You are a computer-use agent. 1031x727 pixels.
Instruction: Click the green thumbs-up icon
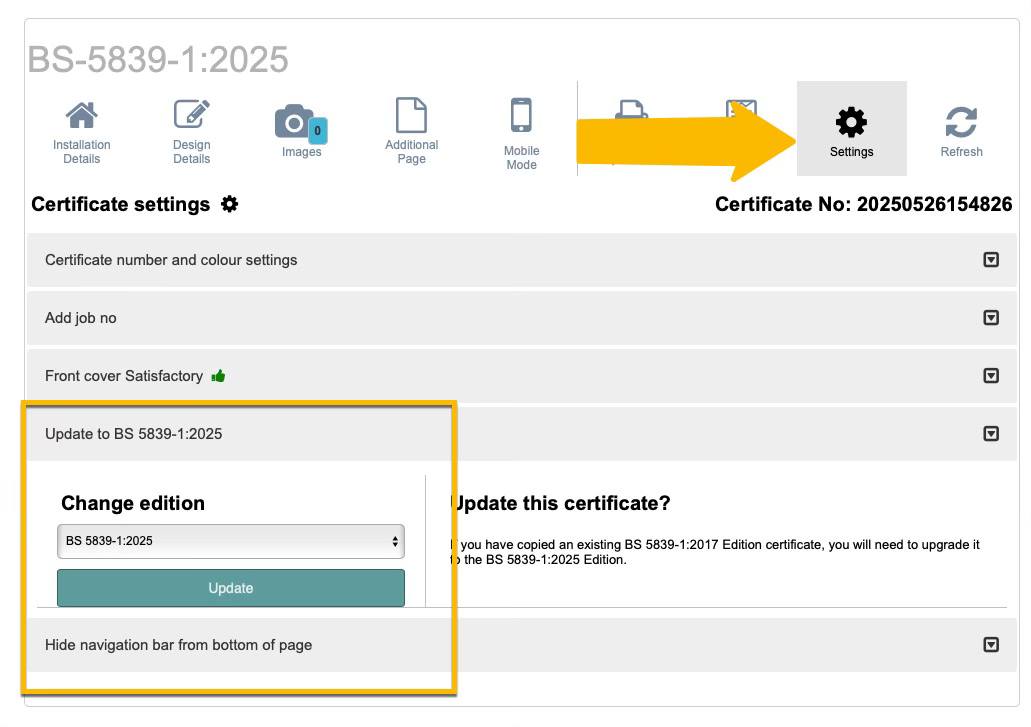pyautogui.click(x=218, y=376)
